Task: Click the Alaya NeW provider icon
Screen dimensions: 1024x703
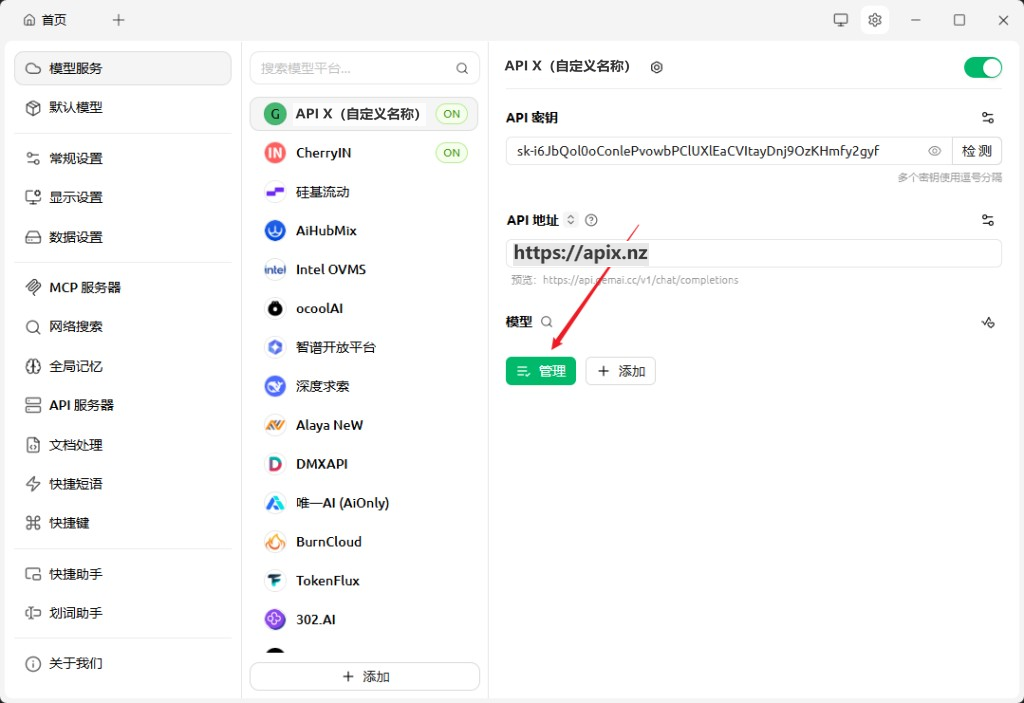Action: (275, 425)
